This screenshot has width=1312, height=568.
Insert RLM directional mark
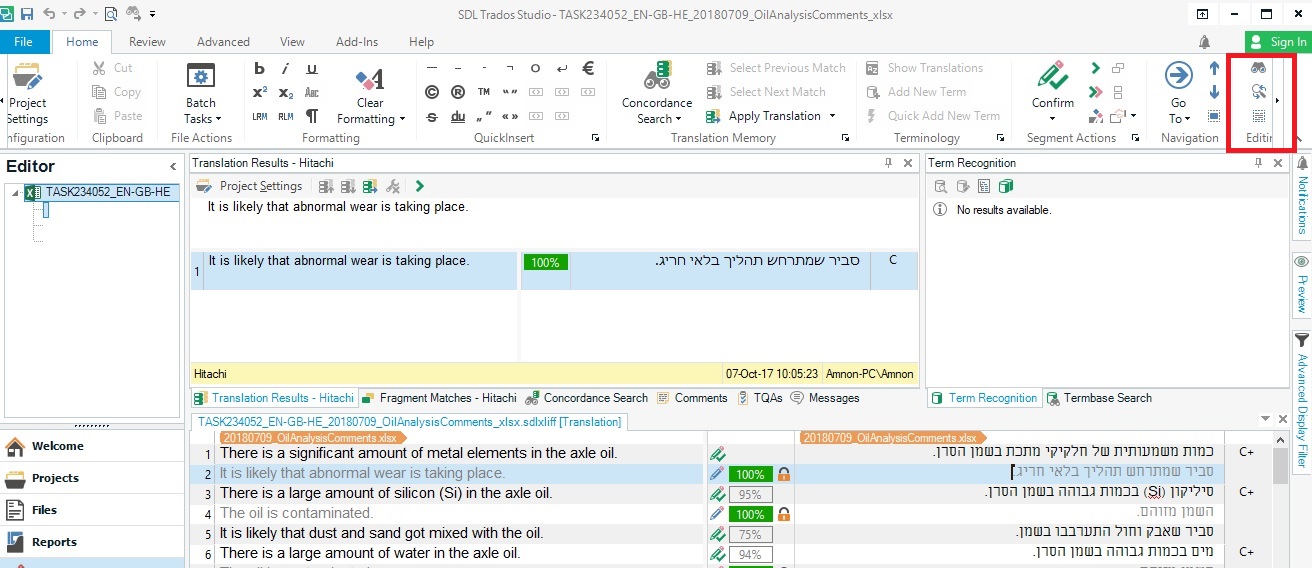pos(286,116)
